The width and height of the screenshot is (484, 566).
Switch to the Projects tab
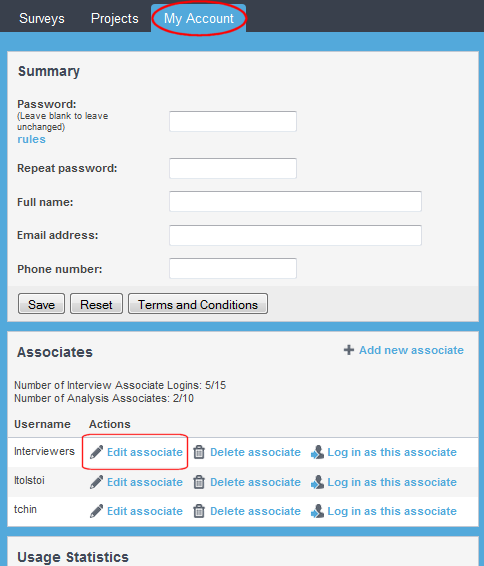click(114, 18)
